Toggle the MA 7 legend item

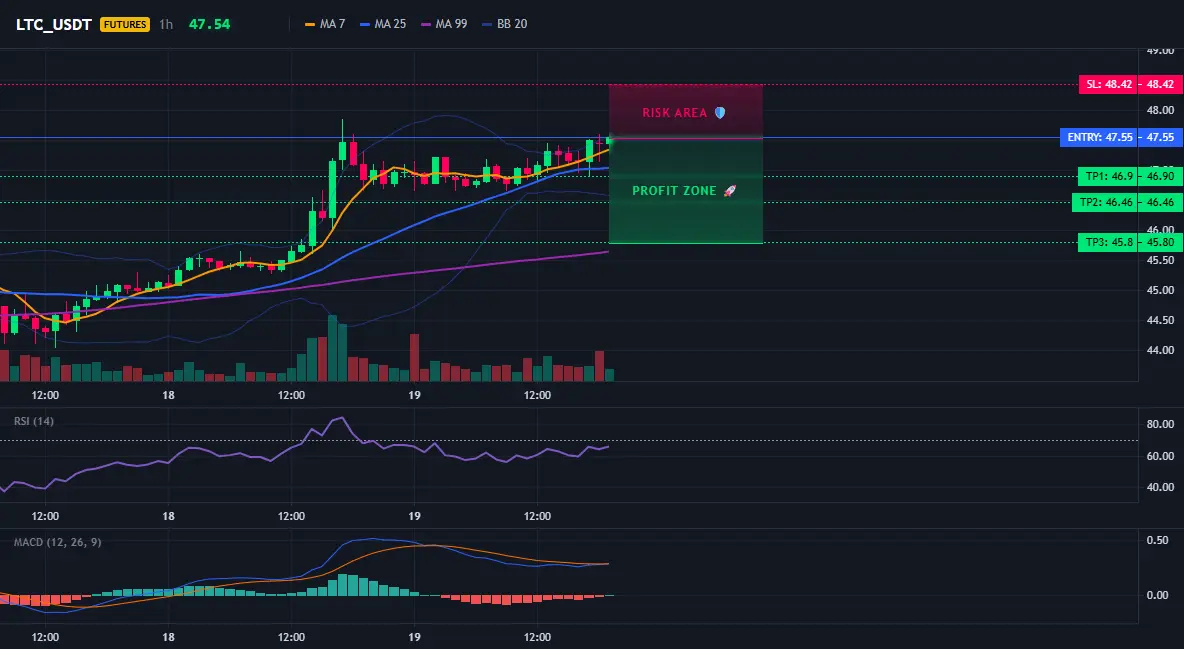coord(325,24)
